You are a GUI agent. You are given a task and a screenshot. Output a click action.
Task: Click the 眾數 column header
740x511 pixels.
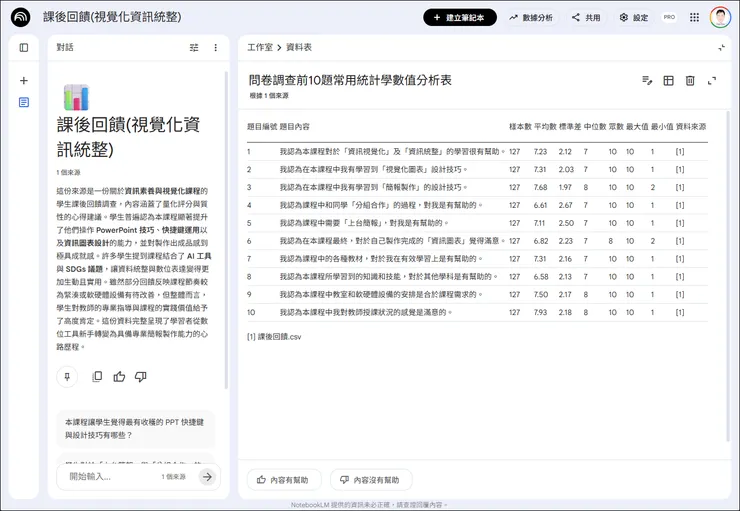pos(616,126)
